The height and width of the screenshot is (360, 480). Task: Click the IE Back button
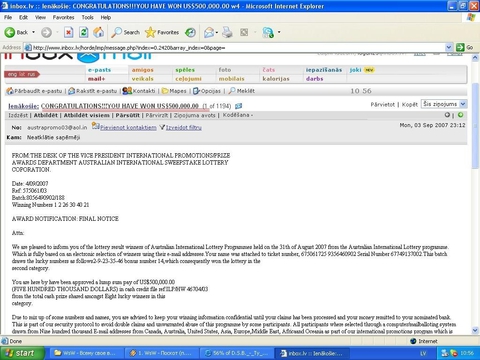click(x=16, y=32)
